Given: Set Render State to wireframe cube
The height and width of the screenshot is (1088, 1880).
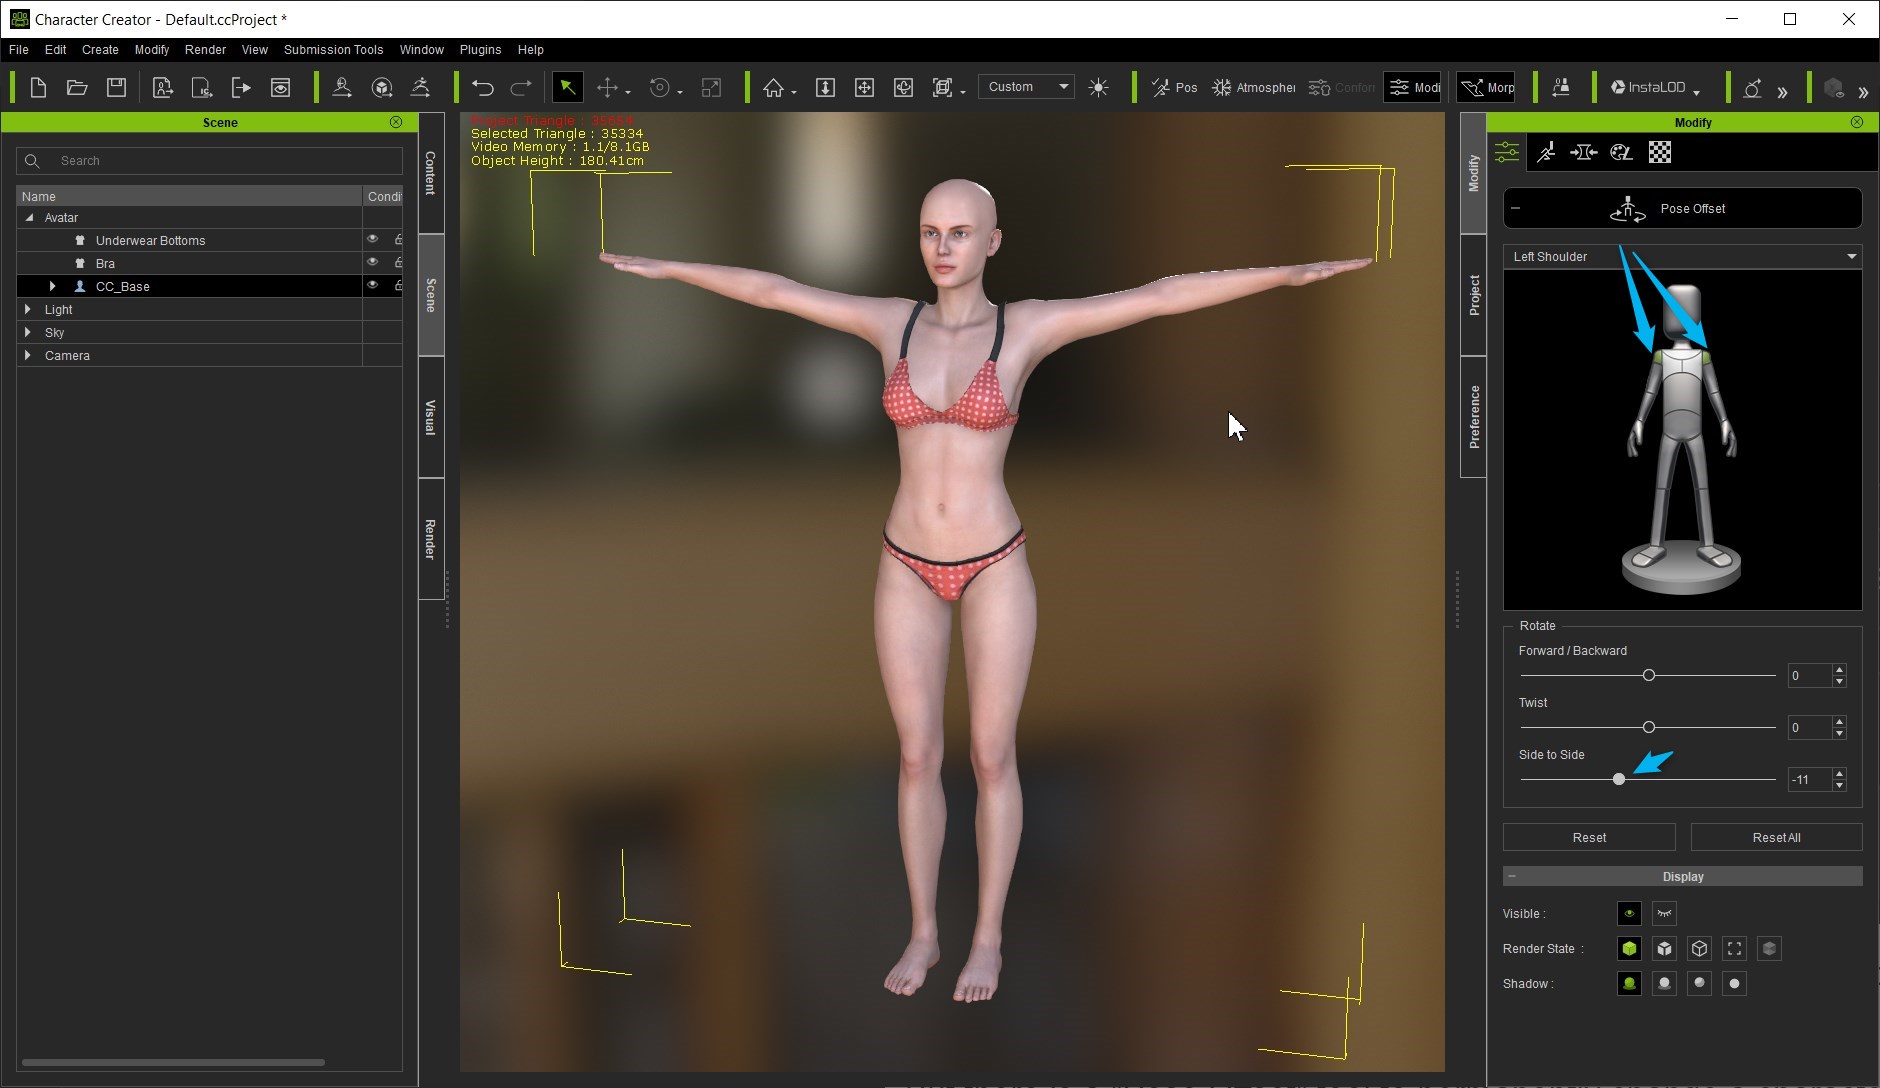Looking at the screenshot, I should pos(1699,948).
